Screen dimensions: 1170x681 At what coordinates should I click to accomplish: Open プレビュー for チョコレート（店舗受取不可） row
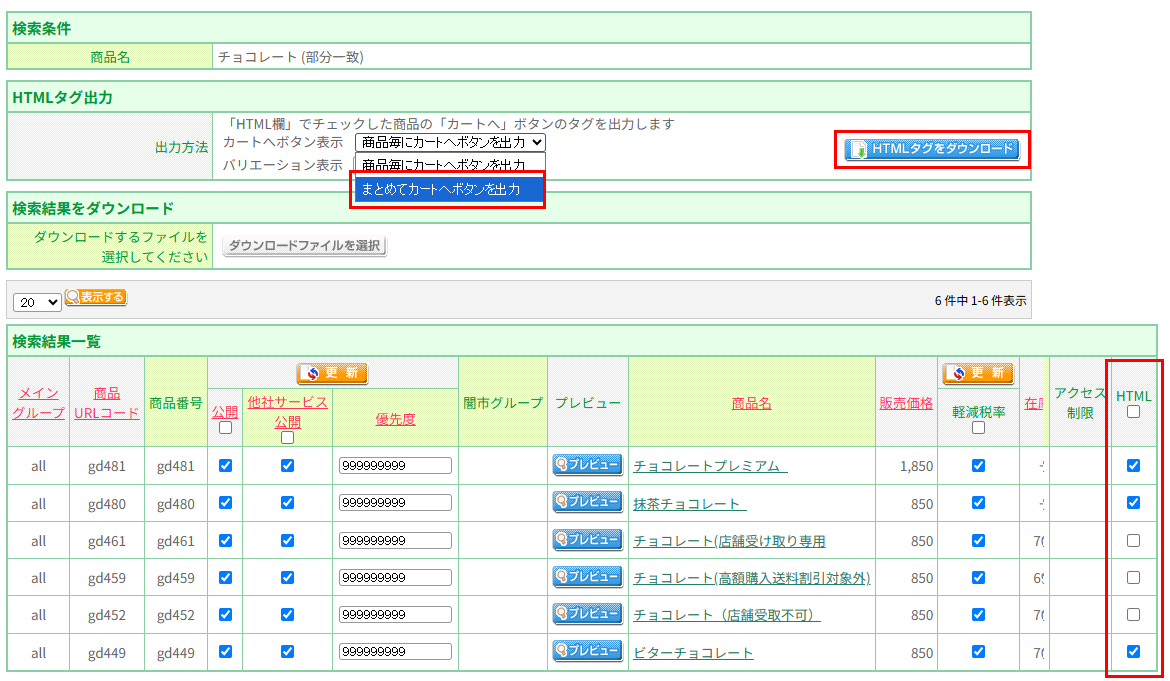585,614
